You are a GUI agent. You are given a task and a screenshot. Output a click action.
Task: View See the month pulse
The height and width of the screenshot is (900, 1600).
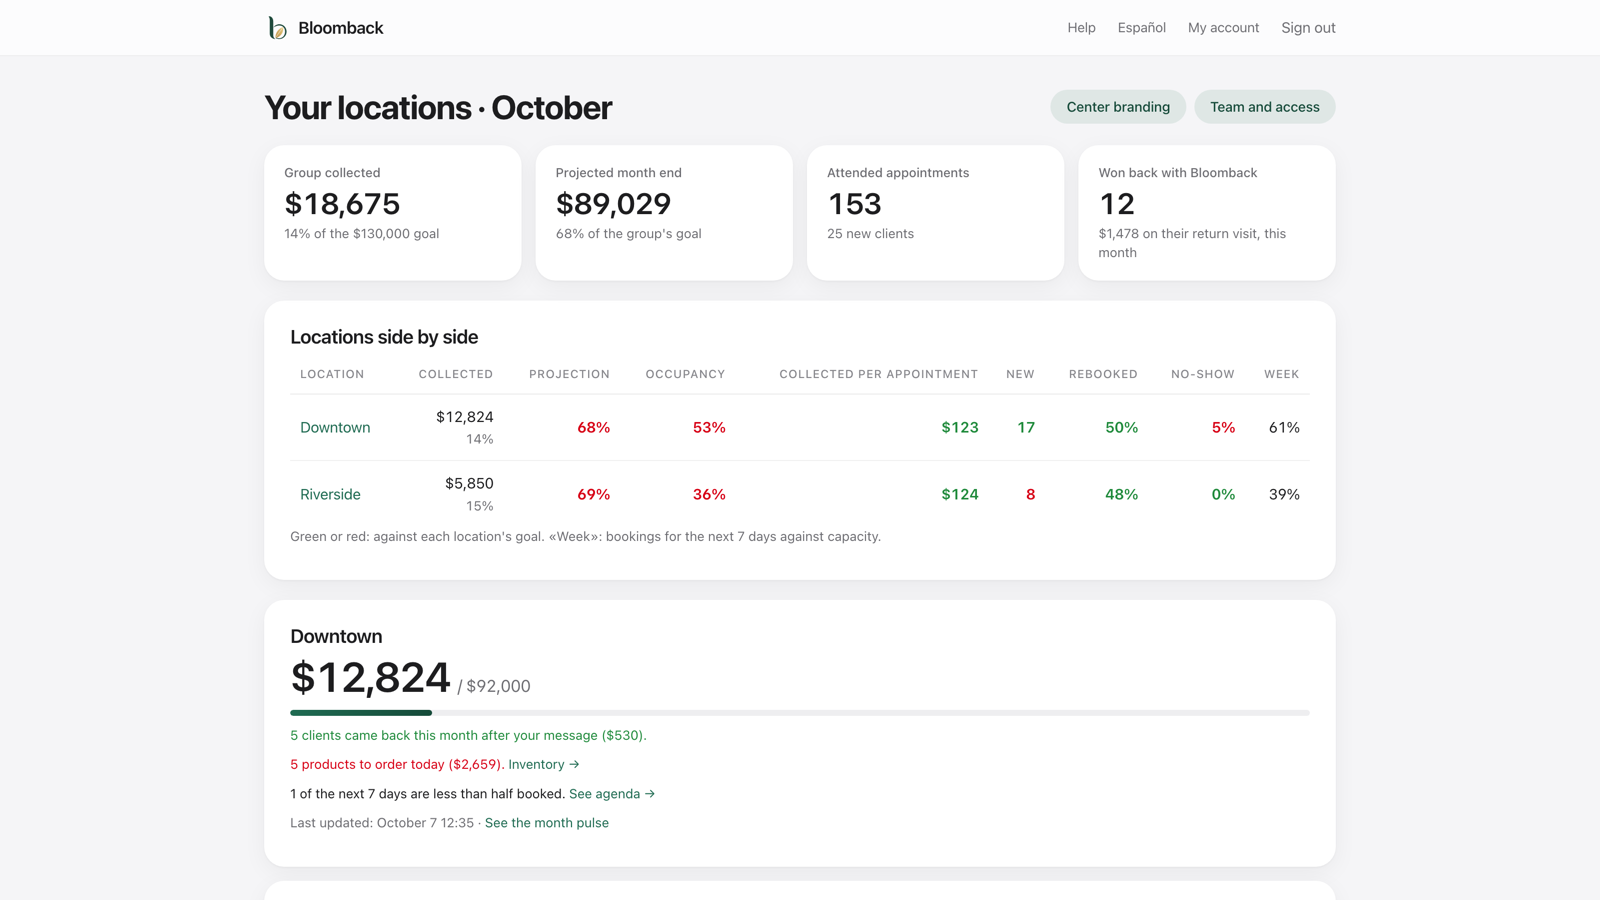547,823
